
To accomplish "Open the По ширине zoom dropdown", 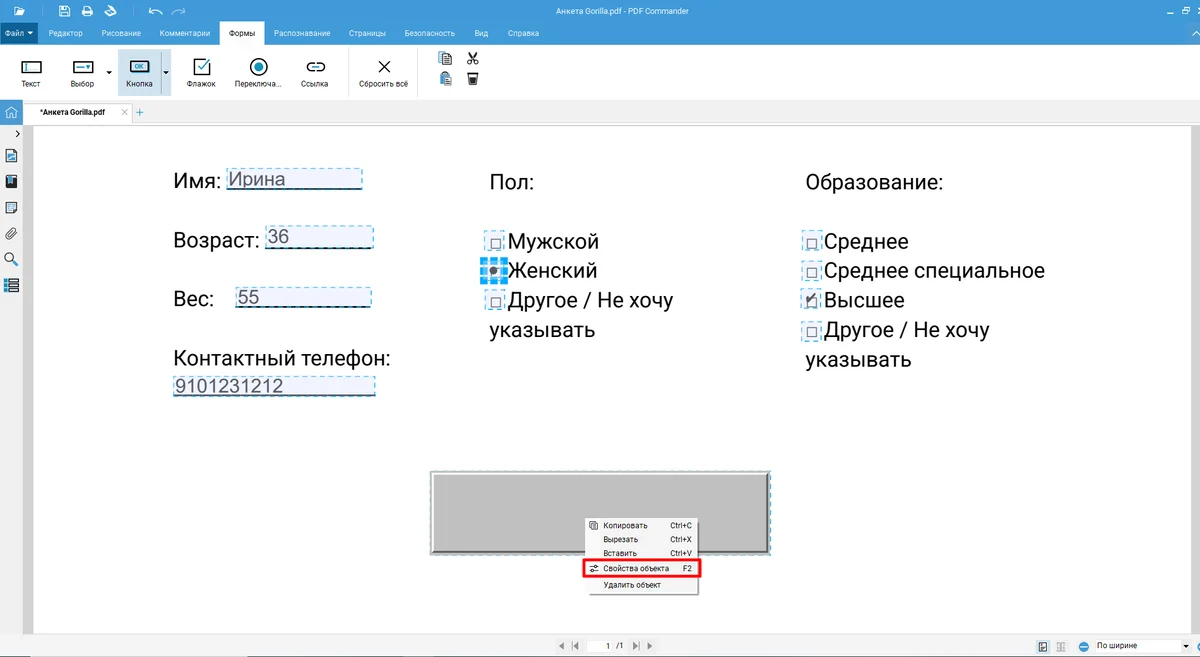I will tap(1138, 646).
